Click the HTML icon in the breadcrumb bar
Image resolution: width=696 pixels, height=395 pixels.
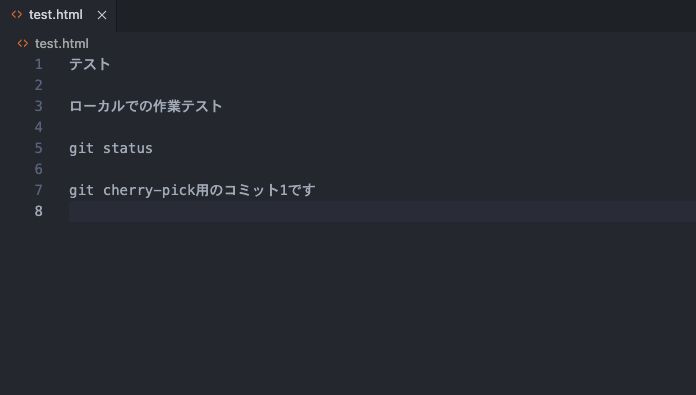pos(23,43)
